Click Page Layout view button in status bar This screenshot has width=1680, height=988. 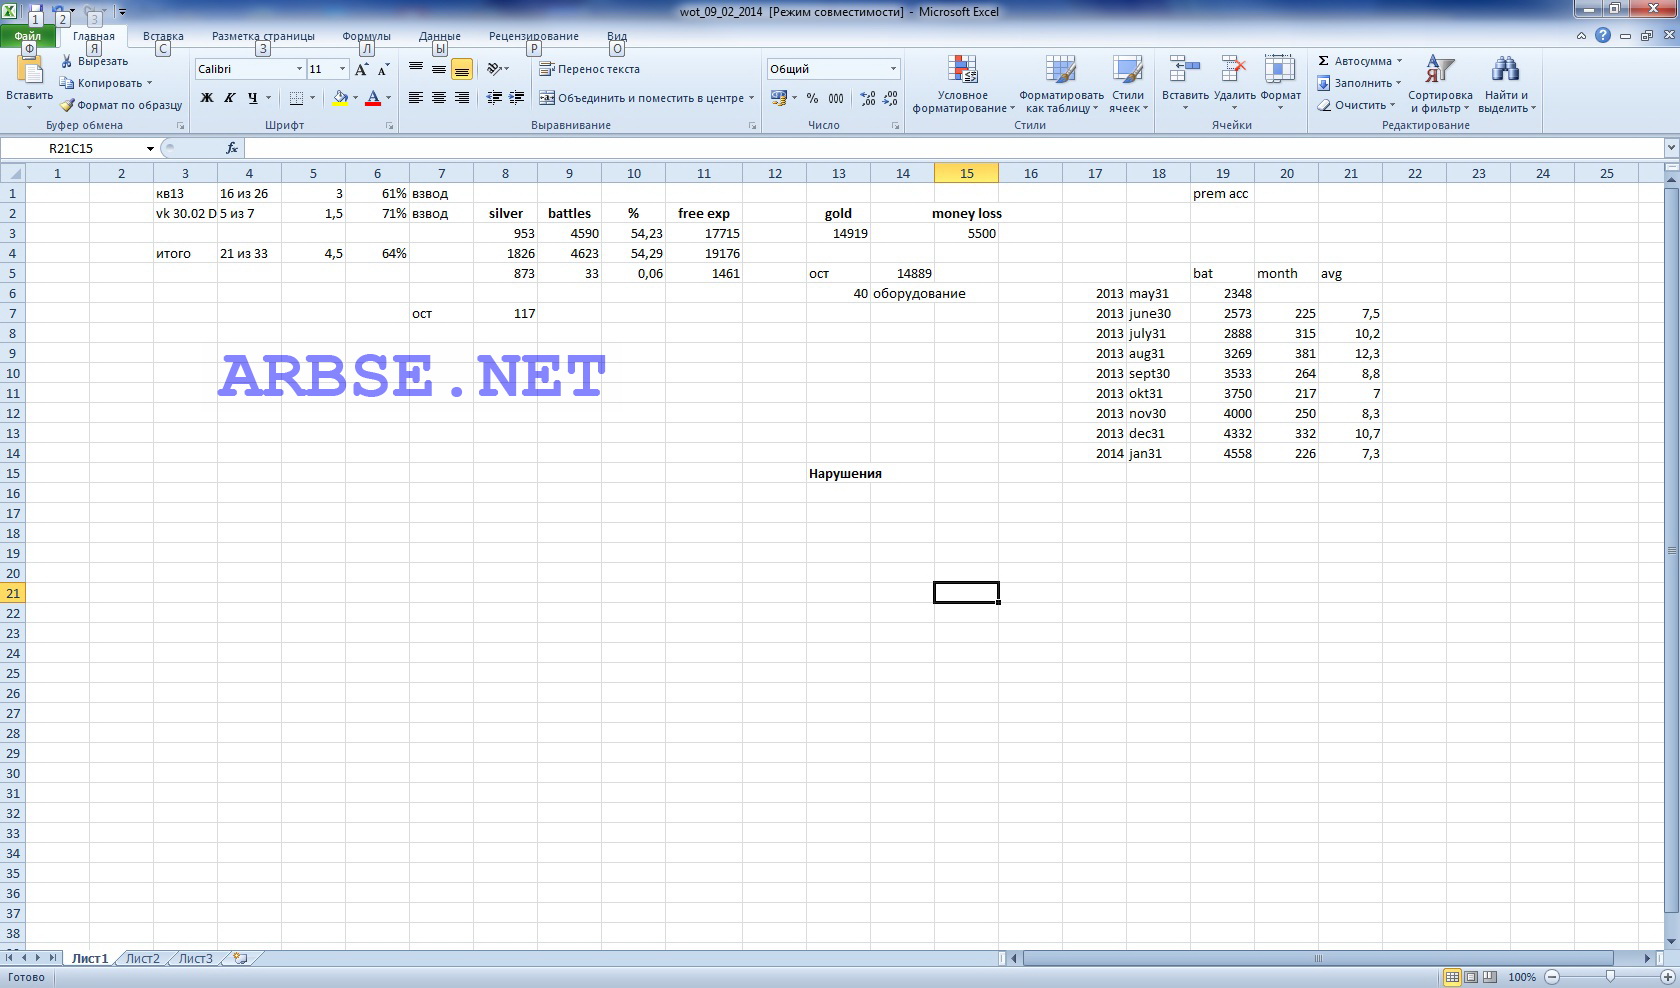(1471, 976)
